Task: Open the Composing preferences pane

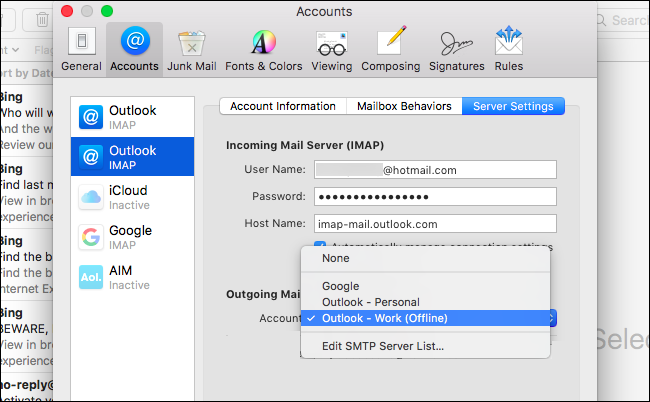Action: pos(390,49)
